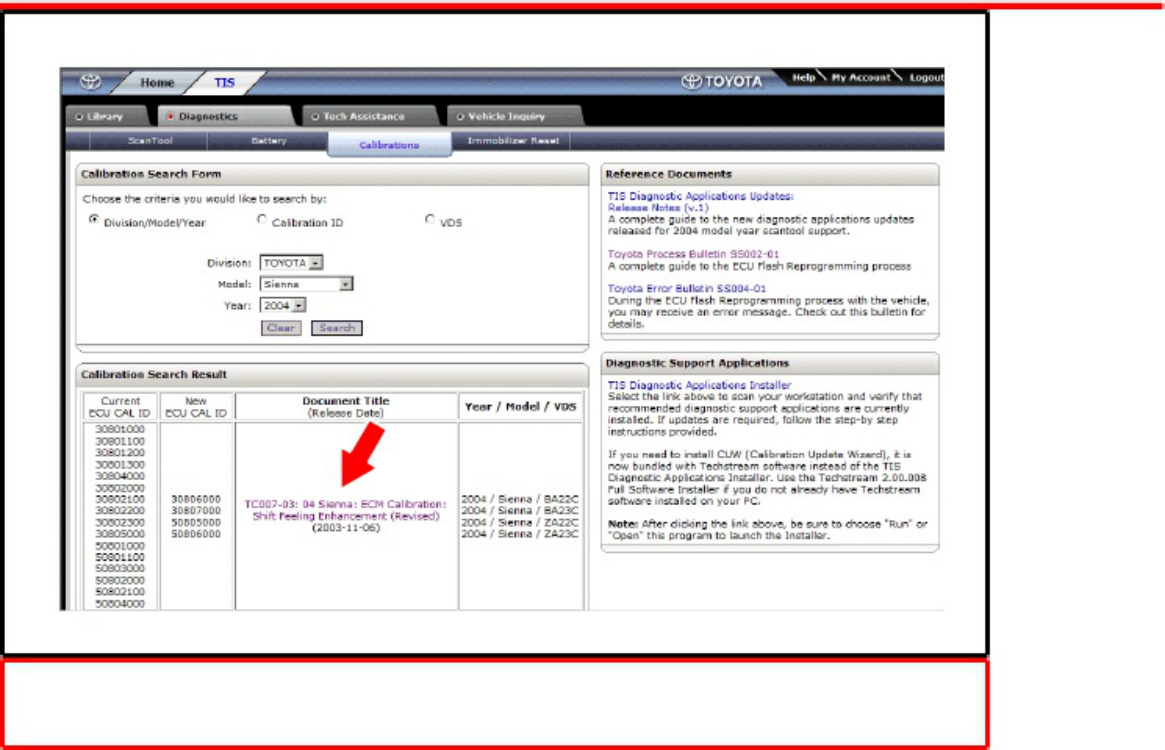Click the 2004 / Sienna / BA23C entry

[519, 511]
